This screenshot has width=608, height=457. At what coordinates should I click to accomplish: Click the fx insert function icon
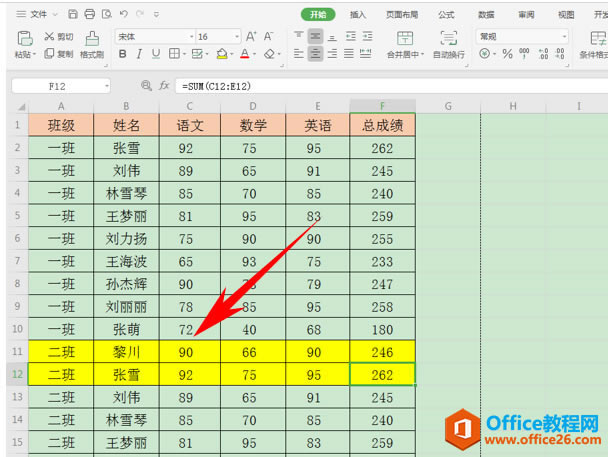164,86
